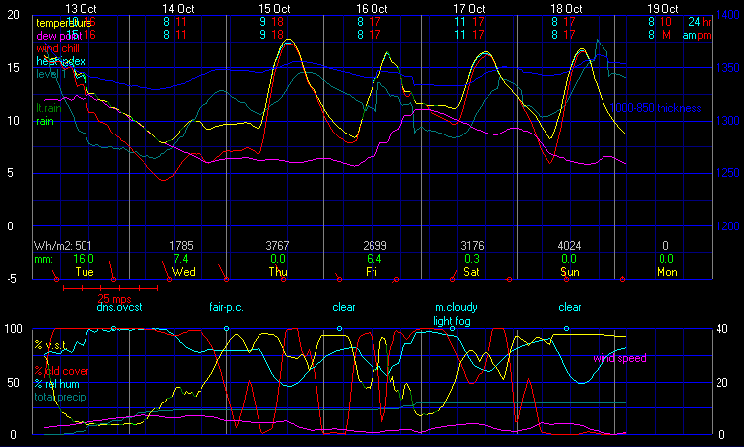Screen dimensions: 744x447
Task: Select the 17 Oct date heading
Action: 469,9
